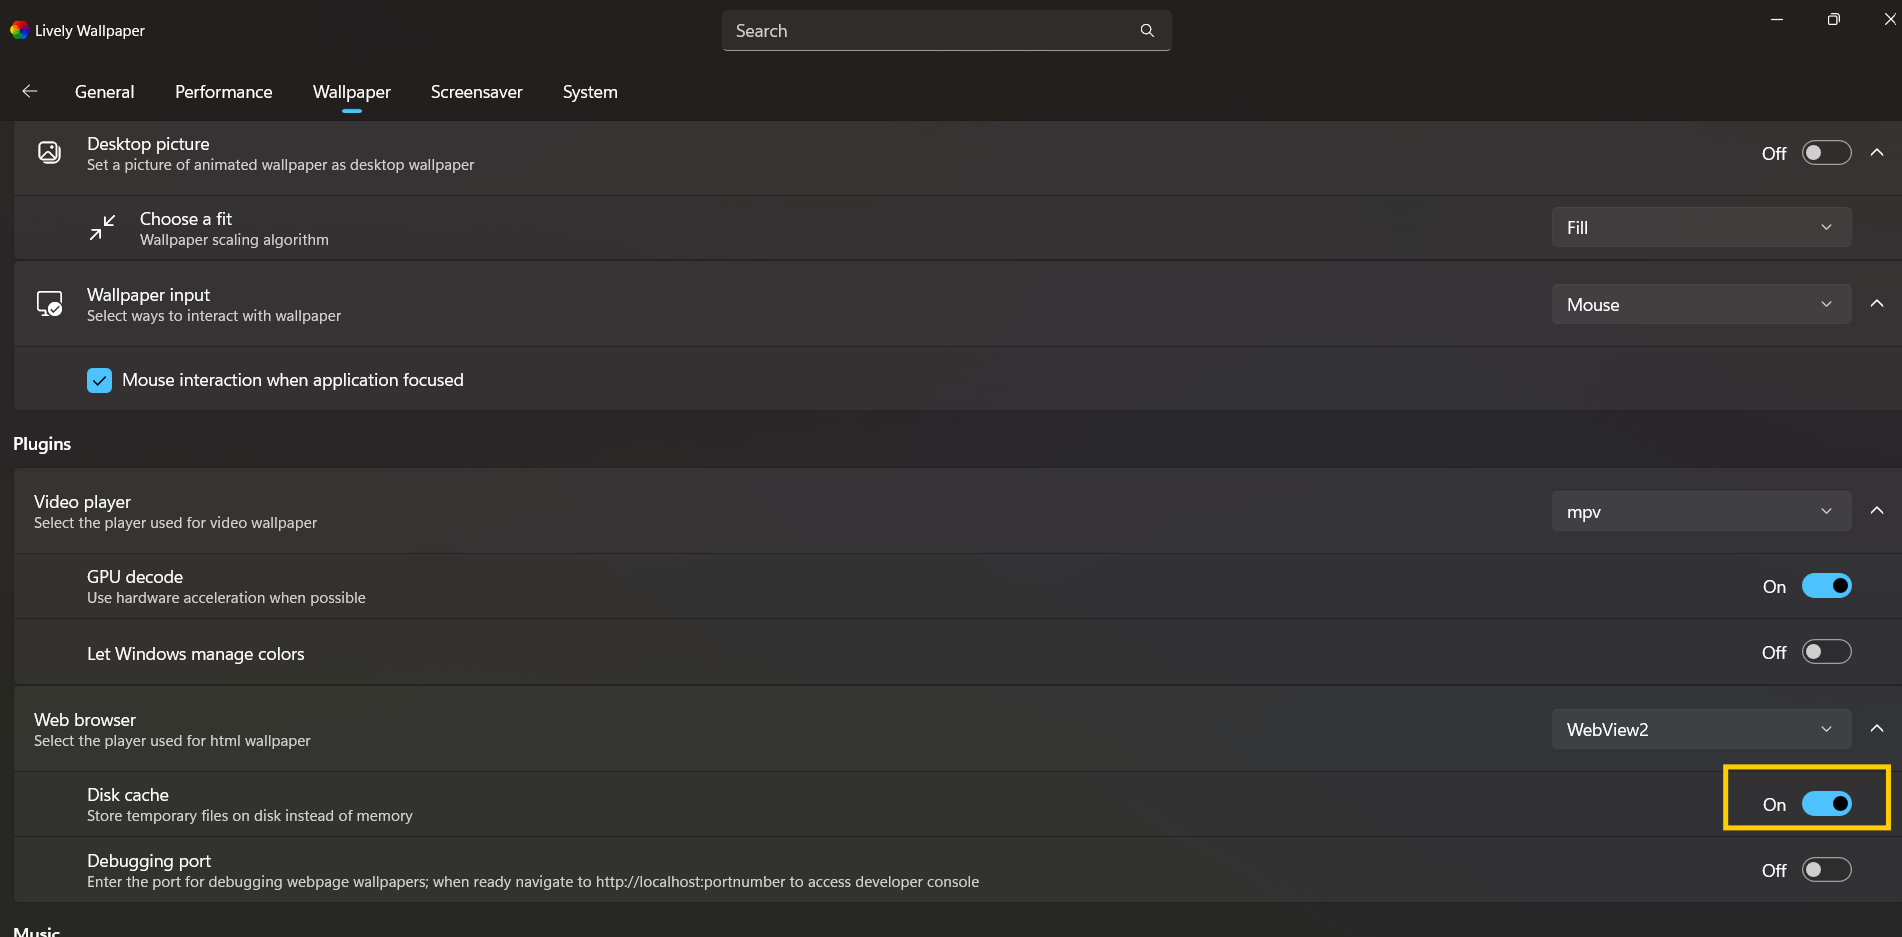
Task: Click the back arrow icon
Action: click(x=30, y=91)
